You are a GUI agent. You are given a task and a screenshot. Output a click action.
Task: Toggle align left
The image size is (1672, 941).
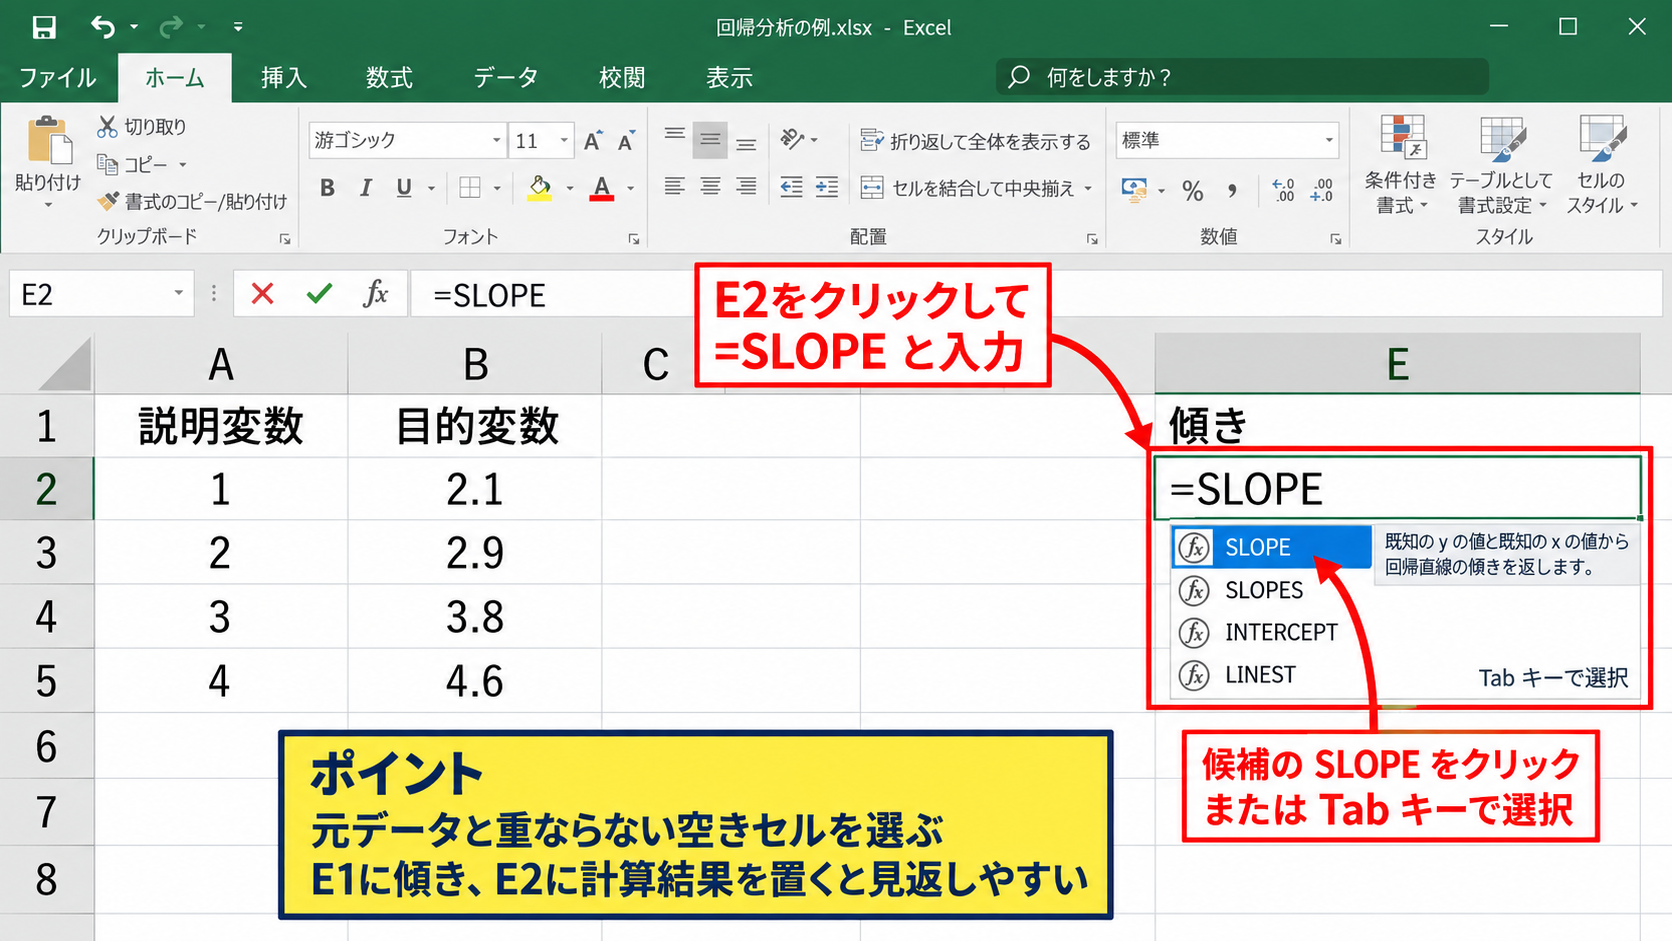(x=675, y=187)
